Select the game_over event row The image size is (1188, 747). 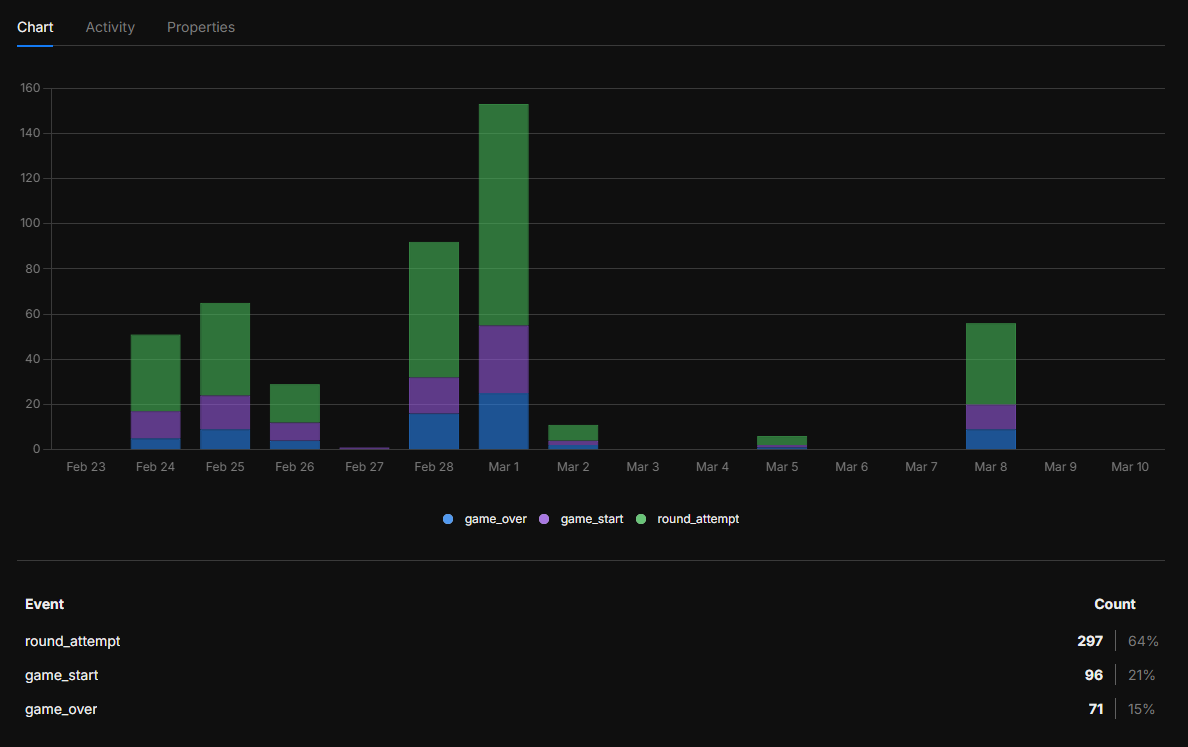pos(61,709)
